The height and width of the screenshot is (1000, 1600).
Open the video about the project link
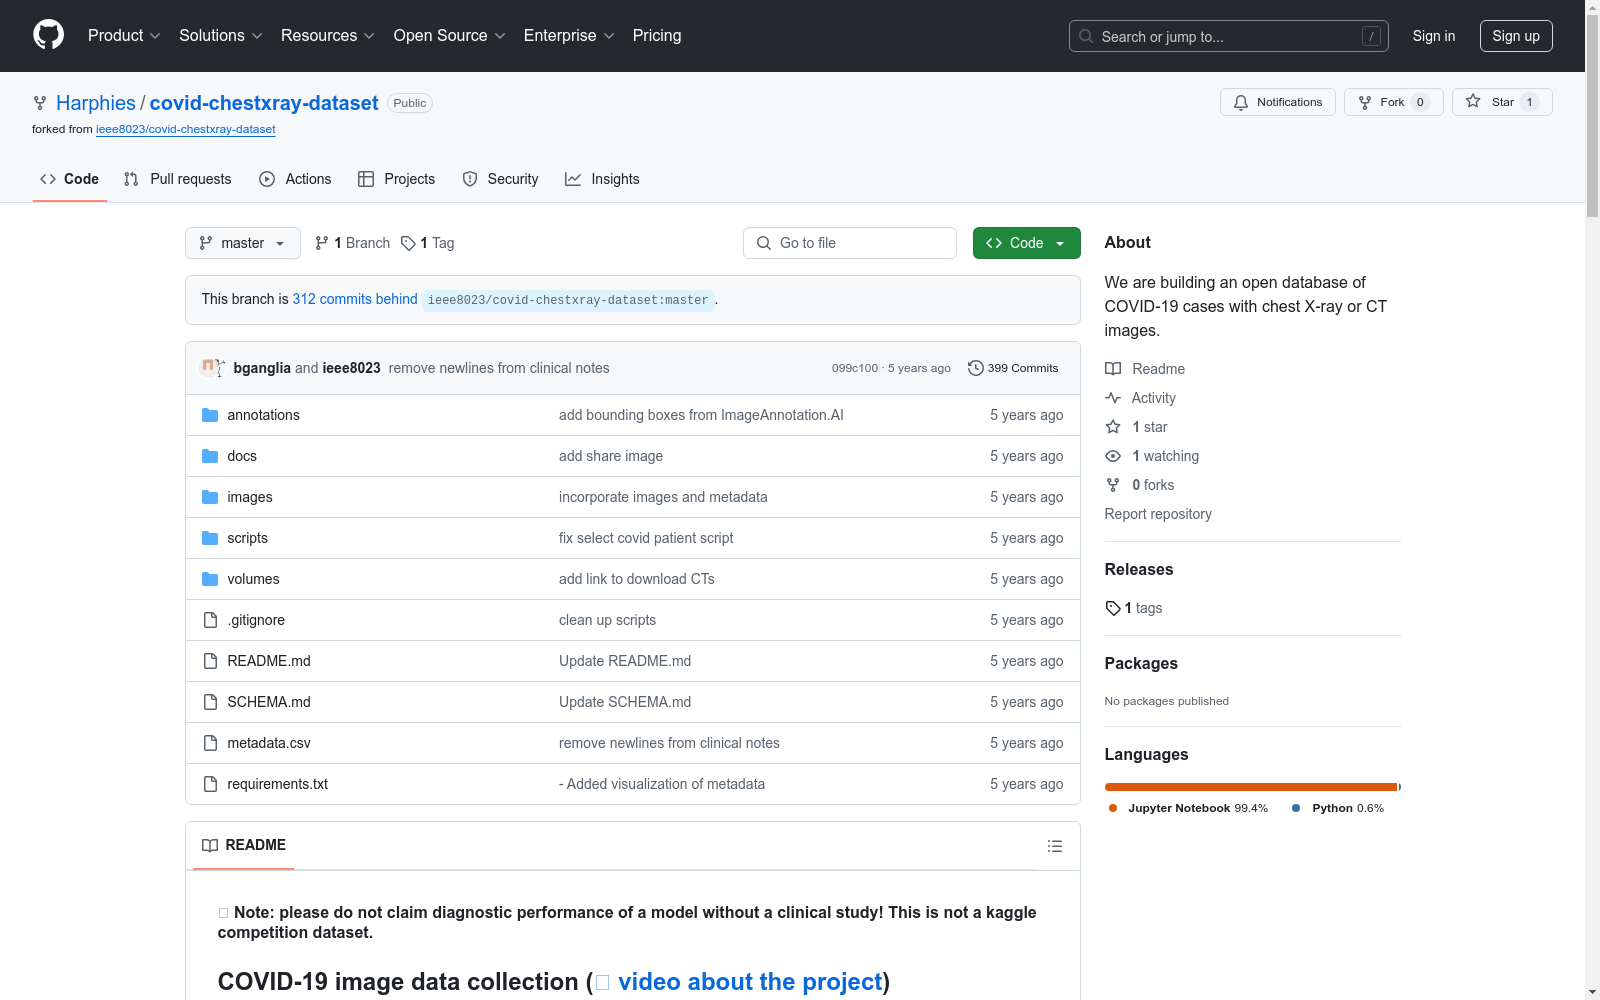click(750, 982)
